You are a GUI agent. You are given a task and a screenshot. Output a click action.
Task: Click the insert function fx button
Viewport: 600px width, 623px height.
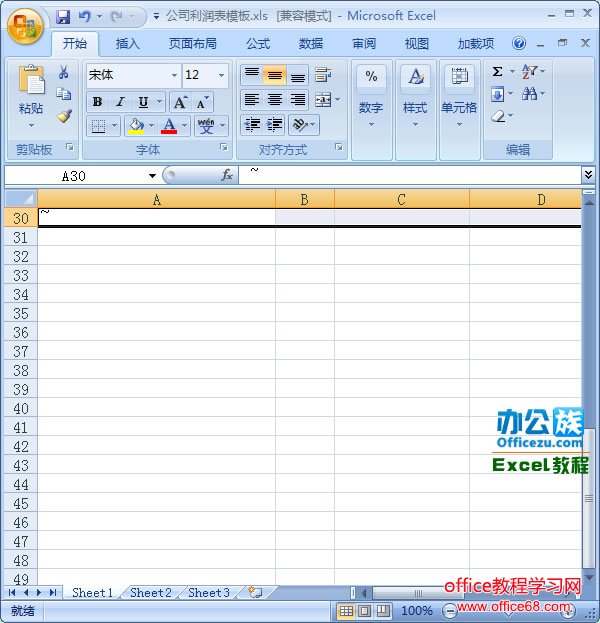227,175
